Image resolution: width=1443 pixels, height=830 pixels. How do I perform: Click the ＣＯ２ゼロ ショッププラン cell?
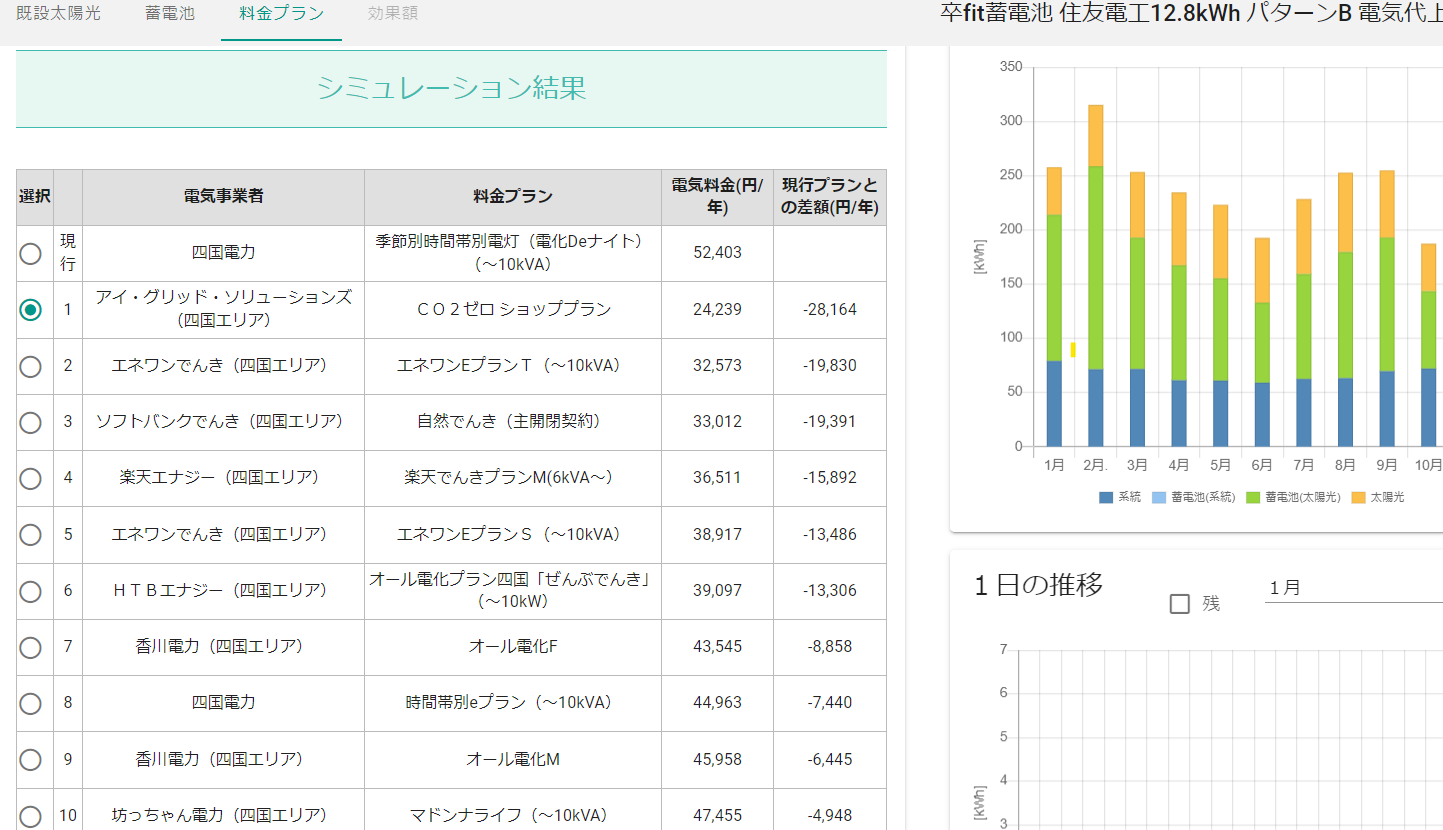point(513,310)
